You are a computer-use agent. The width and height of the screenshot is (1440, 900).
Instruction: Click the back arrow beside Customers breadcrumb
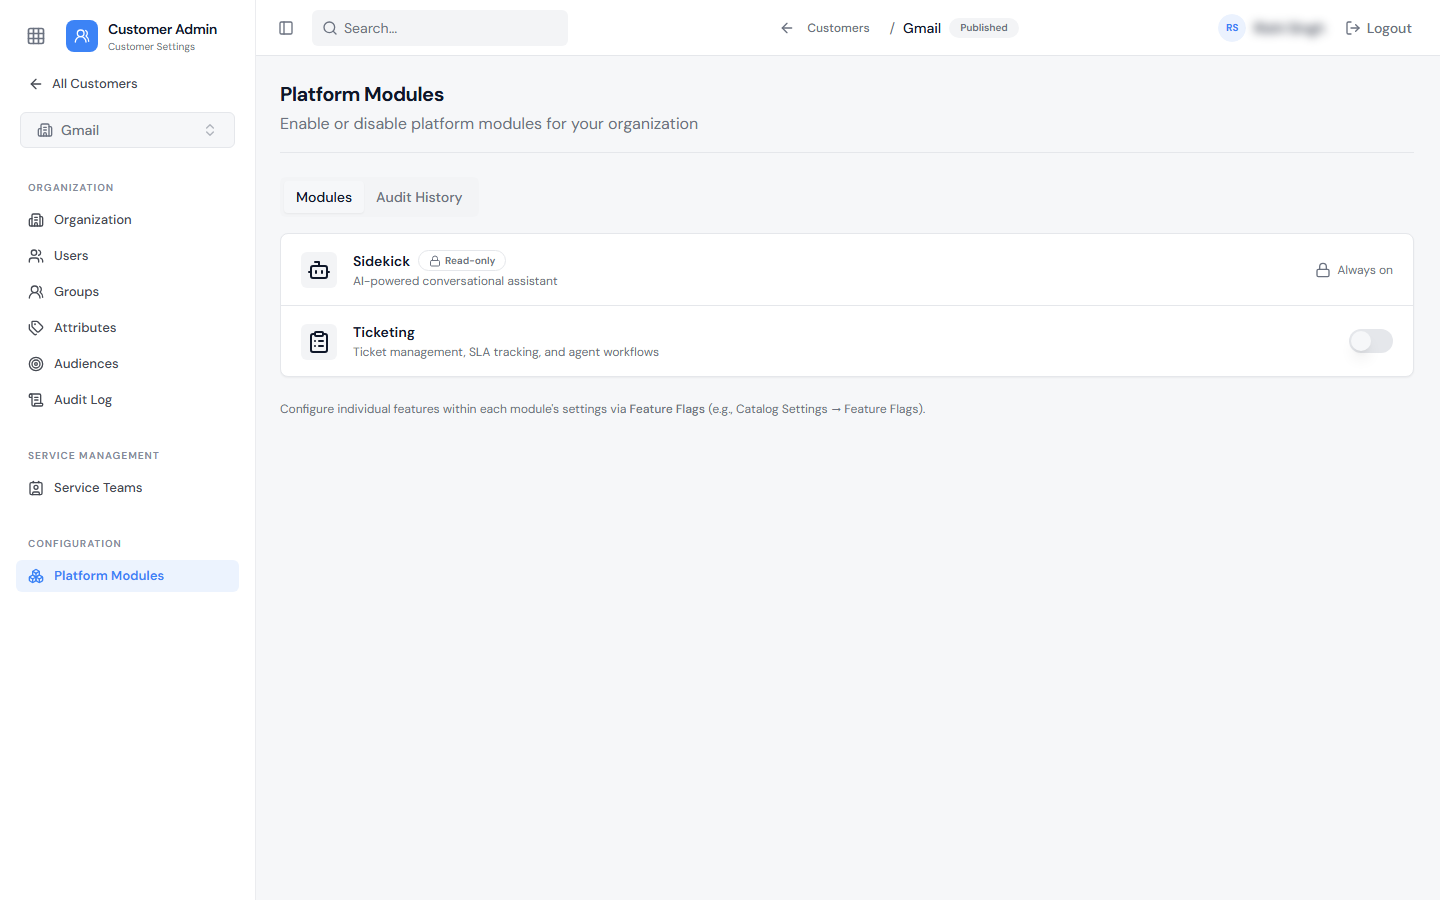(787, 28)
